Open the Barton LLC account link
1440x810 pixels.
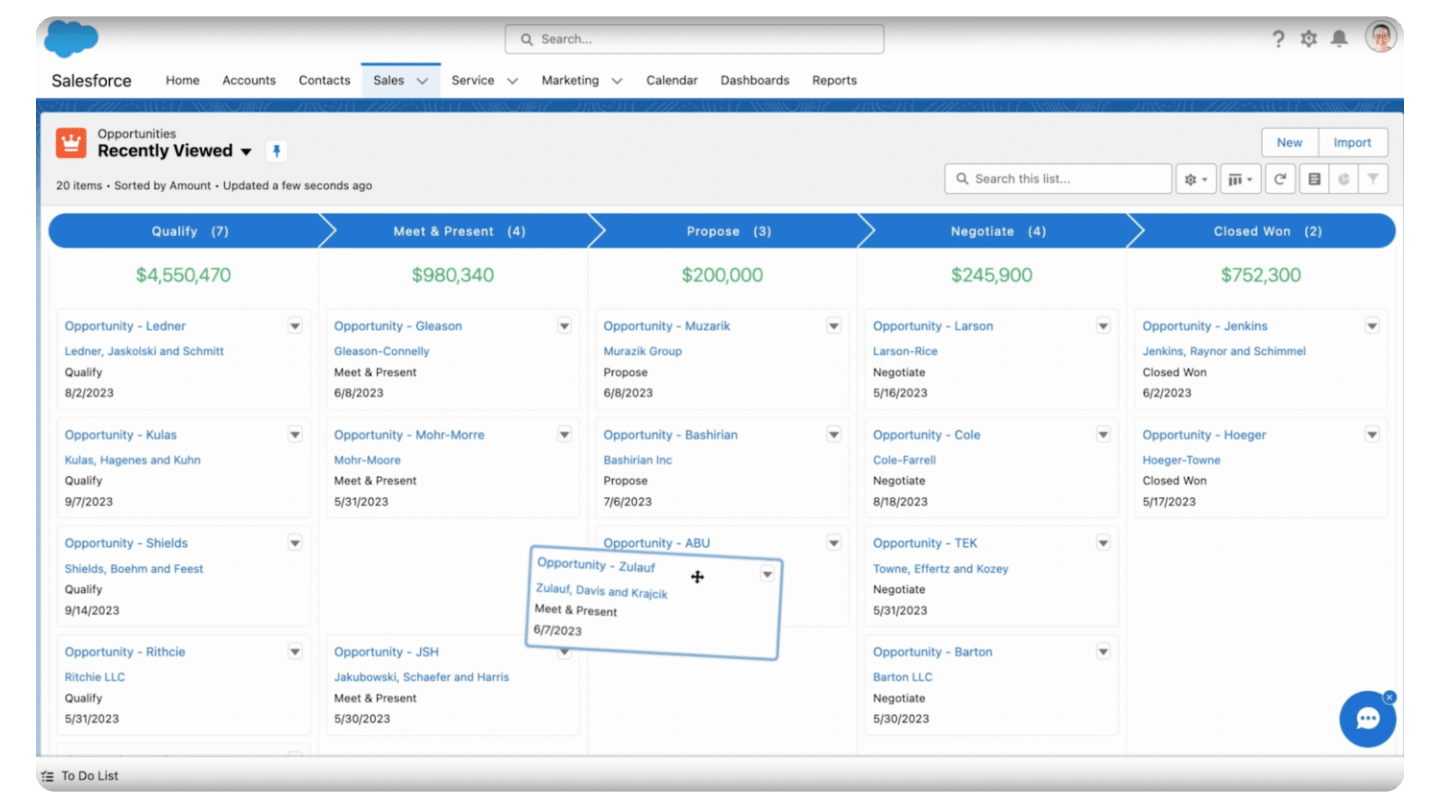903,677
